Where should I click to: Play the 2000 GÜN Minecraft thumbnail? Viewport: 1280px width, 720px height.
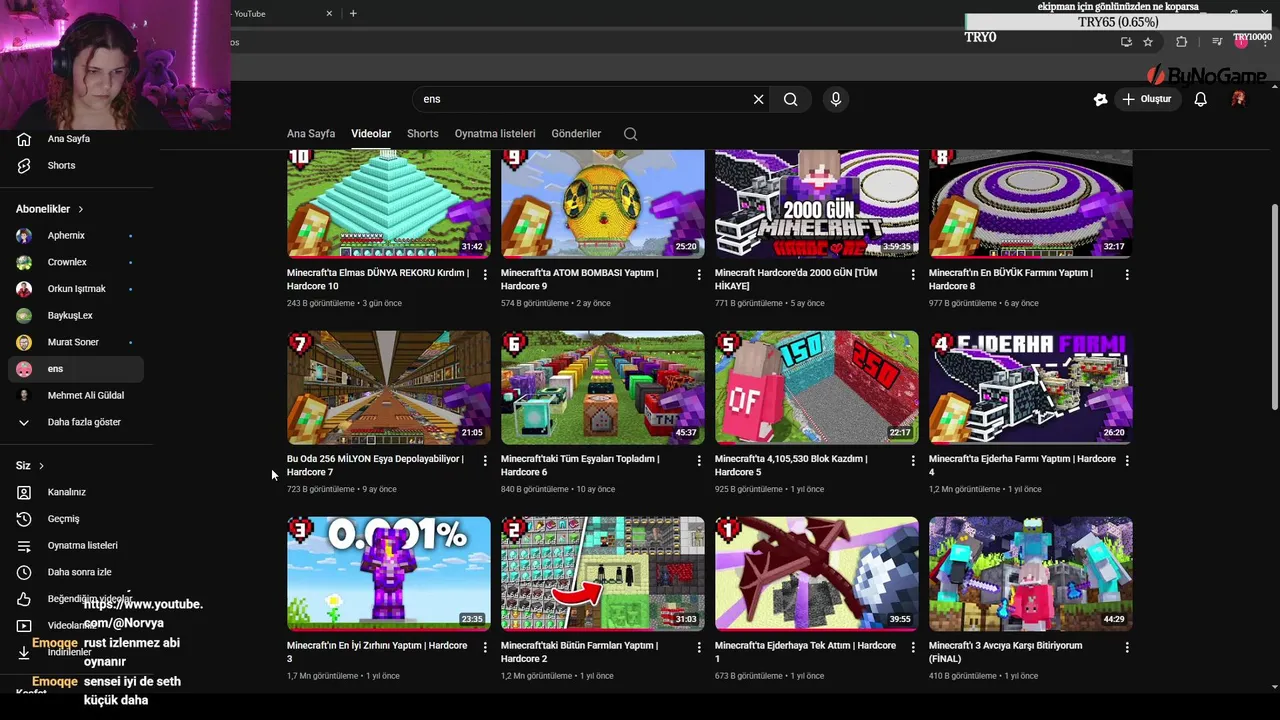817,204
